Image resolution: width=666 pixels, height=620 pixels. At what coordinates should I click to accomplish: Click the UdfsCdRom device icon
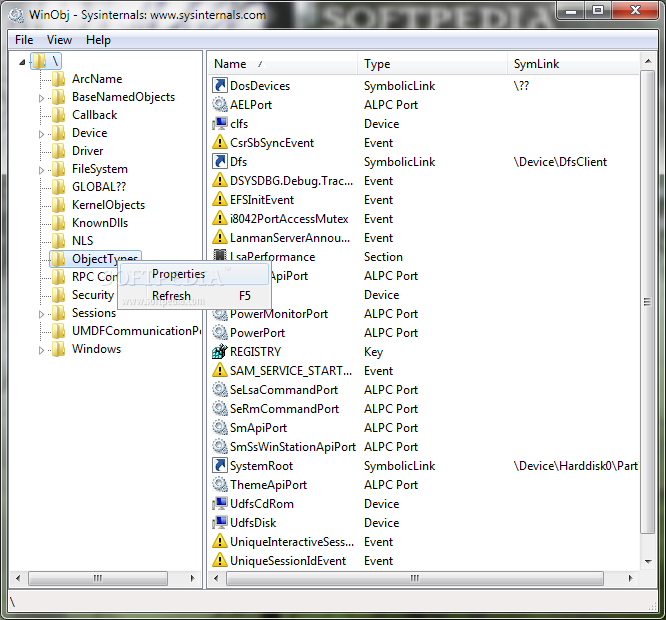[x=220, y=504]
